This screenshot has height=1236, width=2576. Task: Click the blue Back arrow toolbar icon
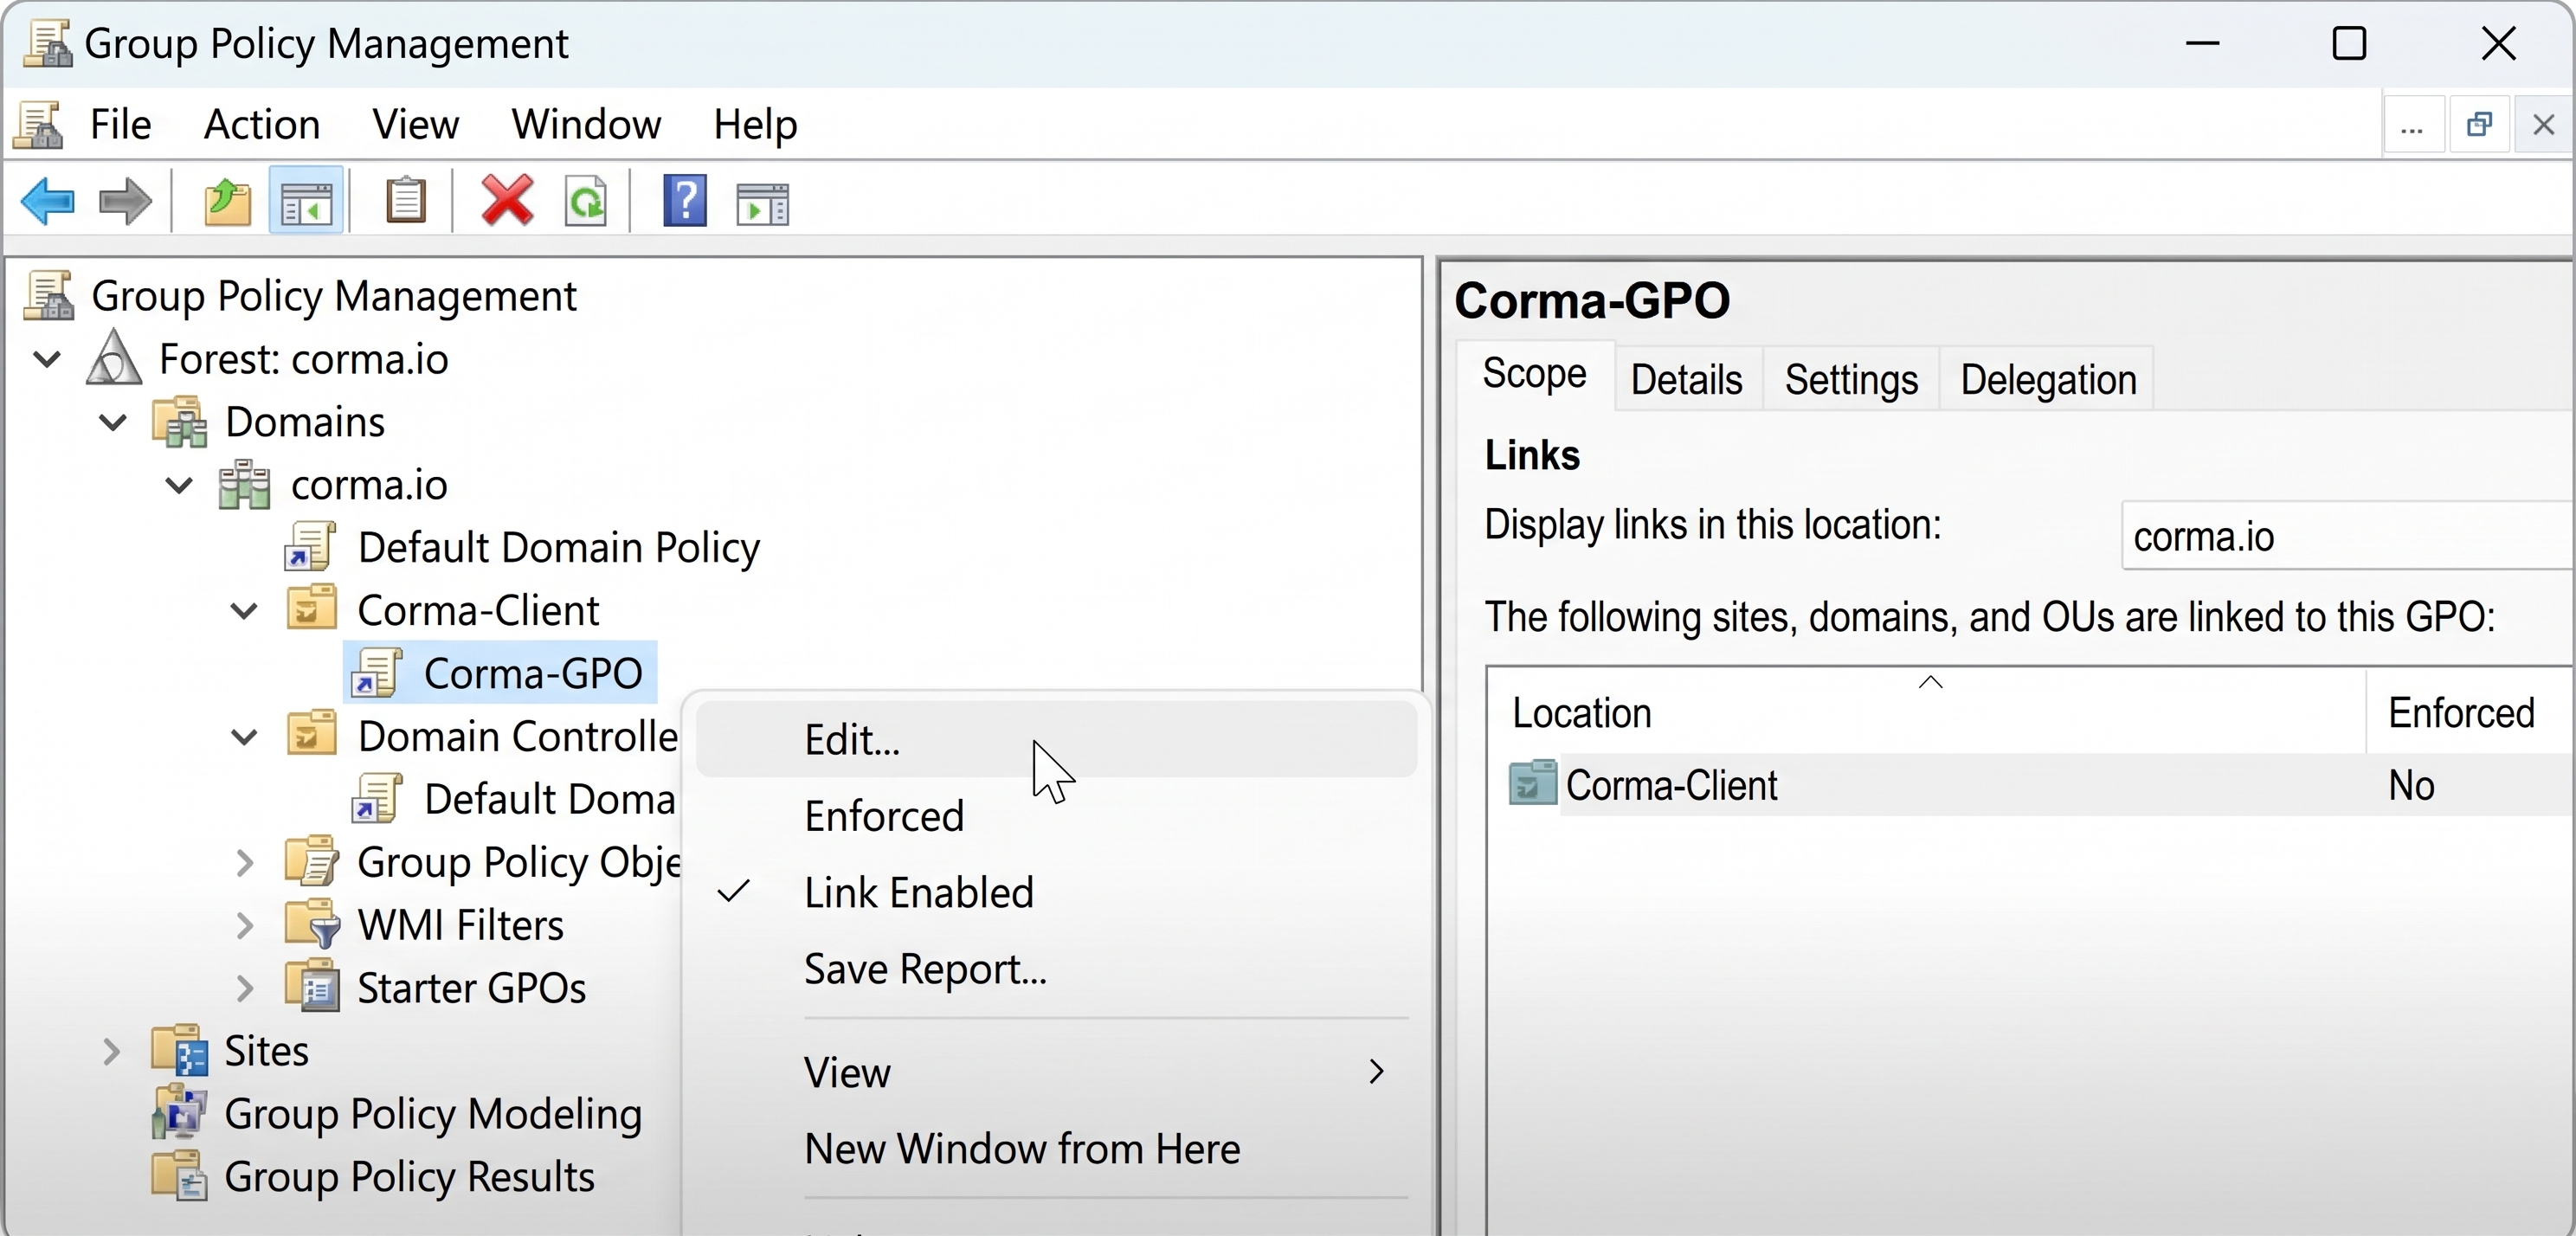click(47, 201)
